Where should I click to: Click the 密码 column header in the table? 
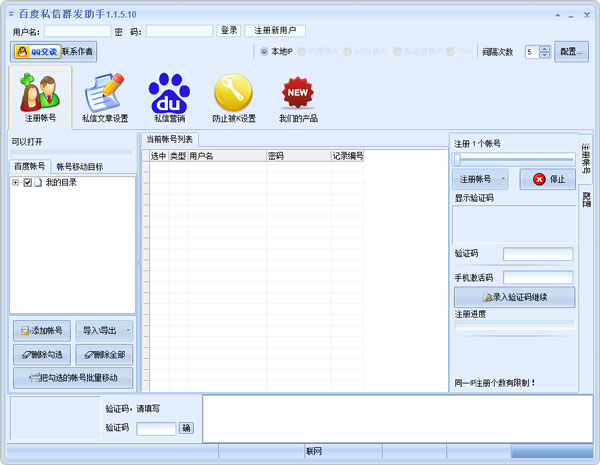[299, 156]
